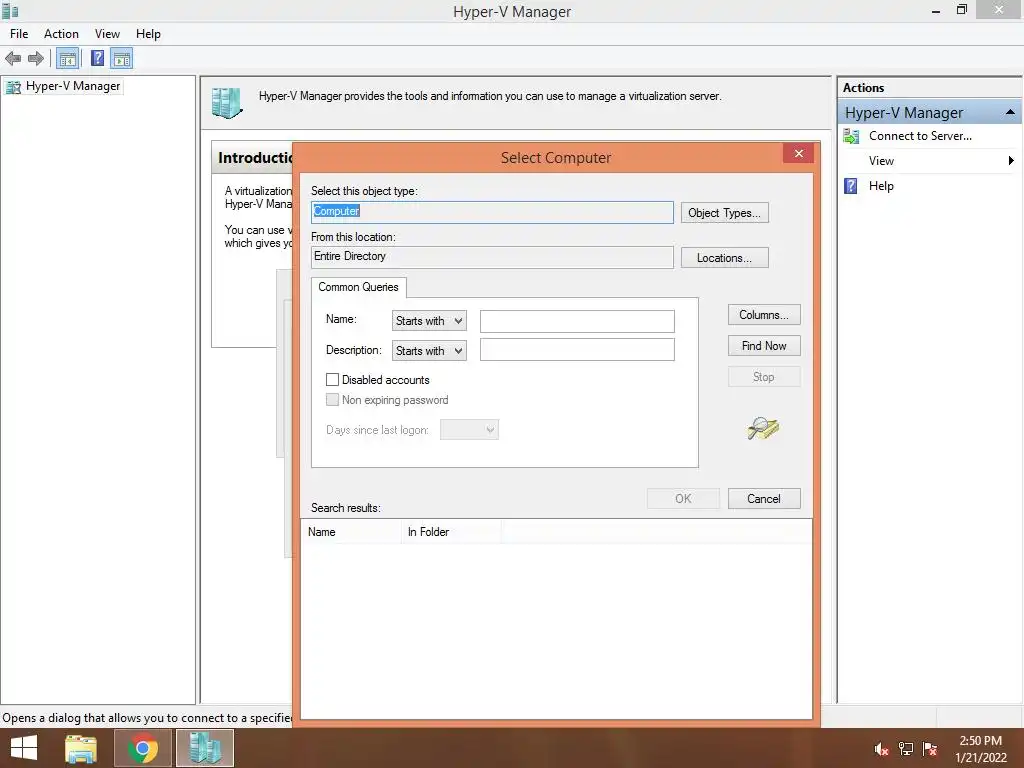Open the Windows Start button

(x=24, y=748)
